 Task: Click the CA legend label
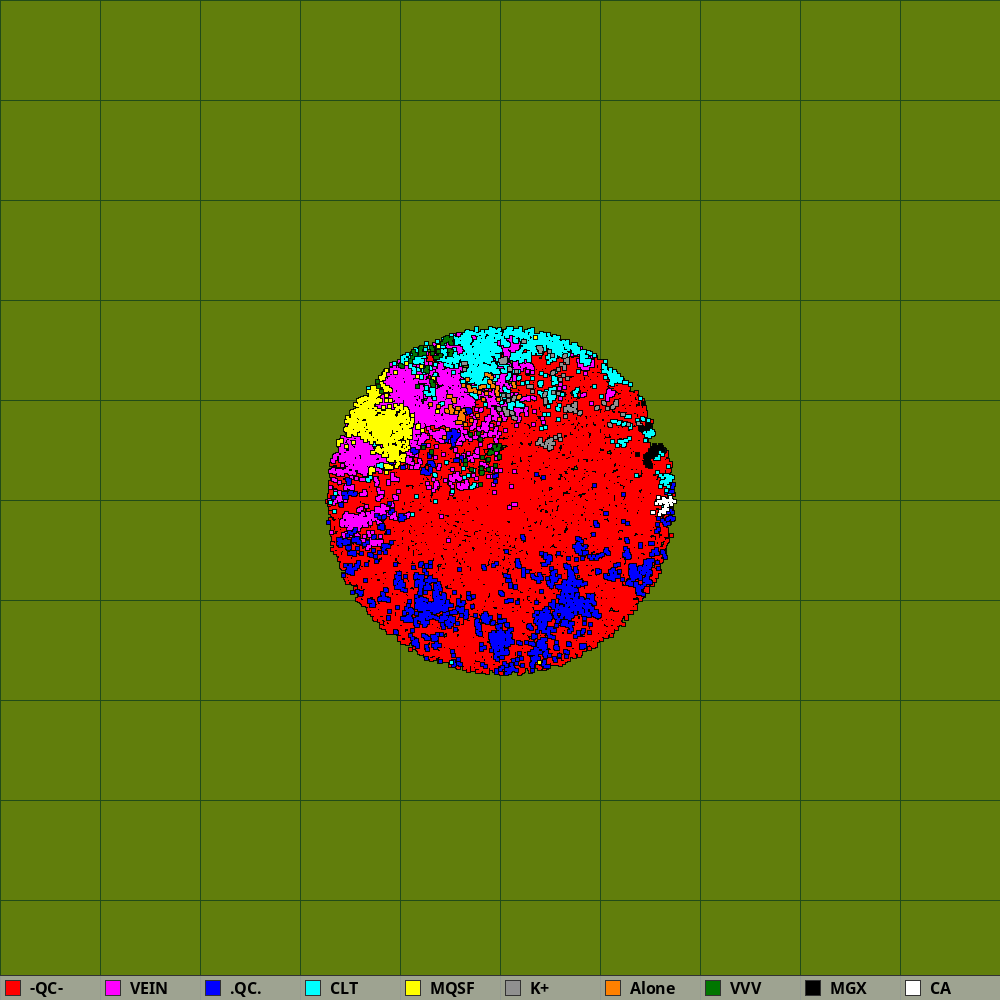[940, 989]
